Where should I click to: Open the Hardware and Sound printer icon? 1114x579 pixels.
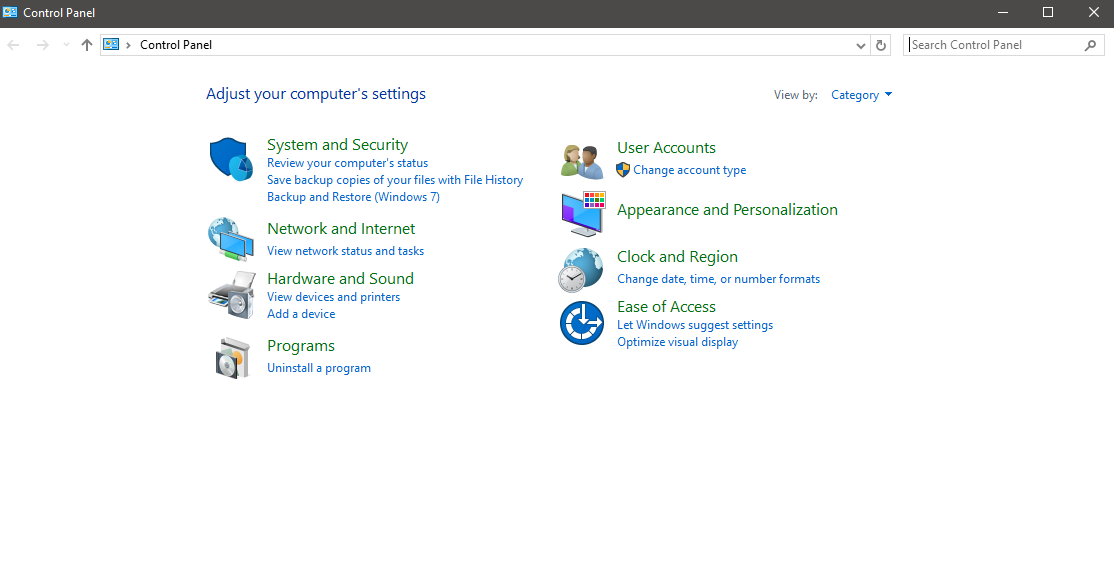(x=232, y=295)
